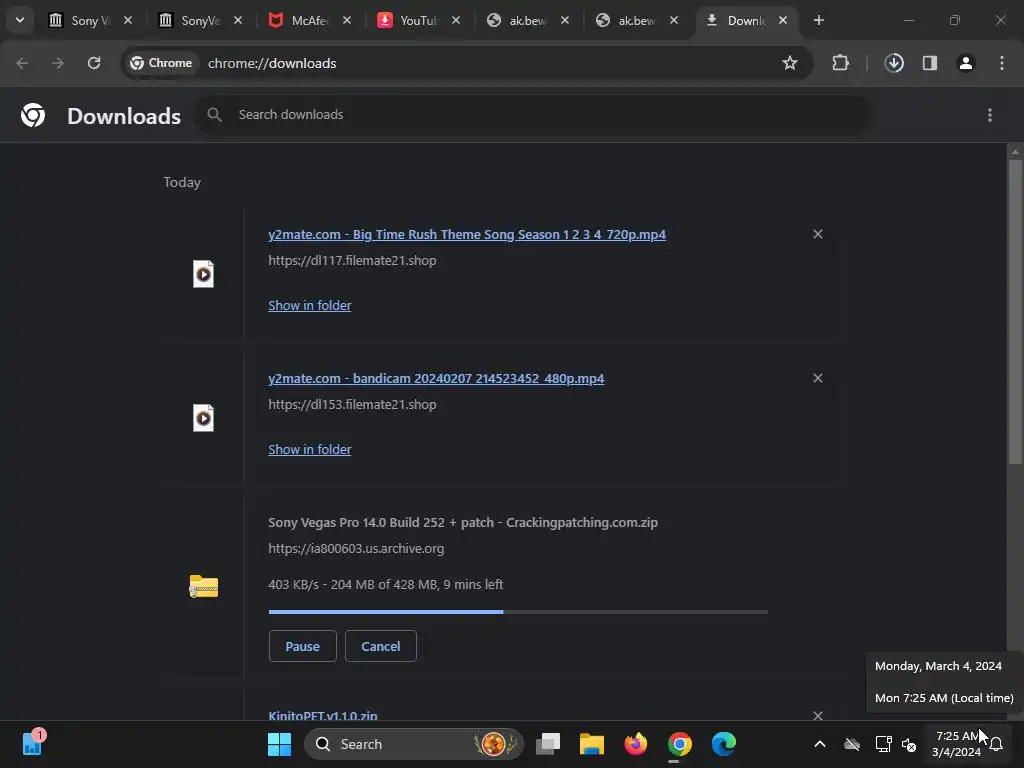Click the OneDrive cloud tray icon
The height and width of the screenshot is (768, 1024).
click(852, 744)
